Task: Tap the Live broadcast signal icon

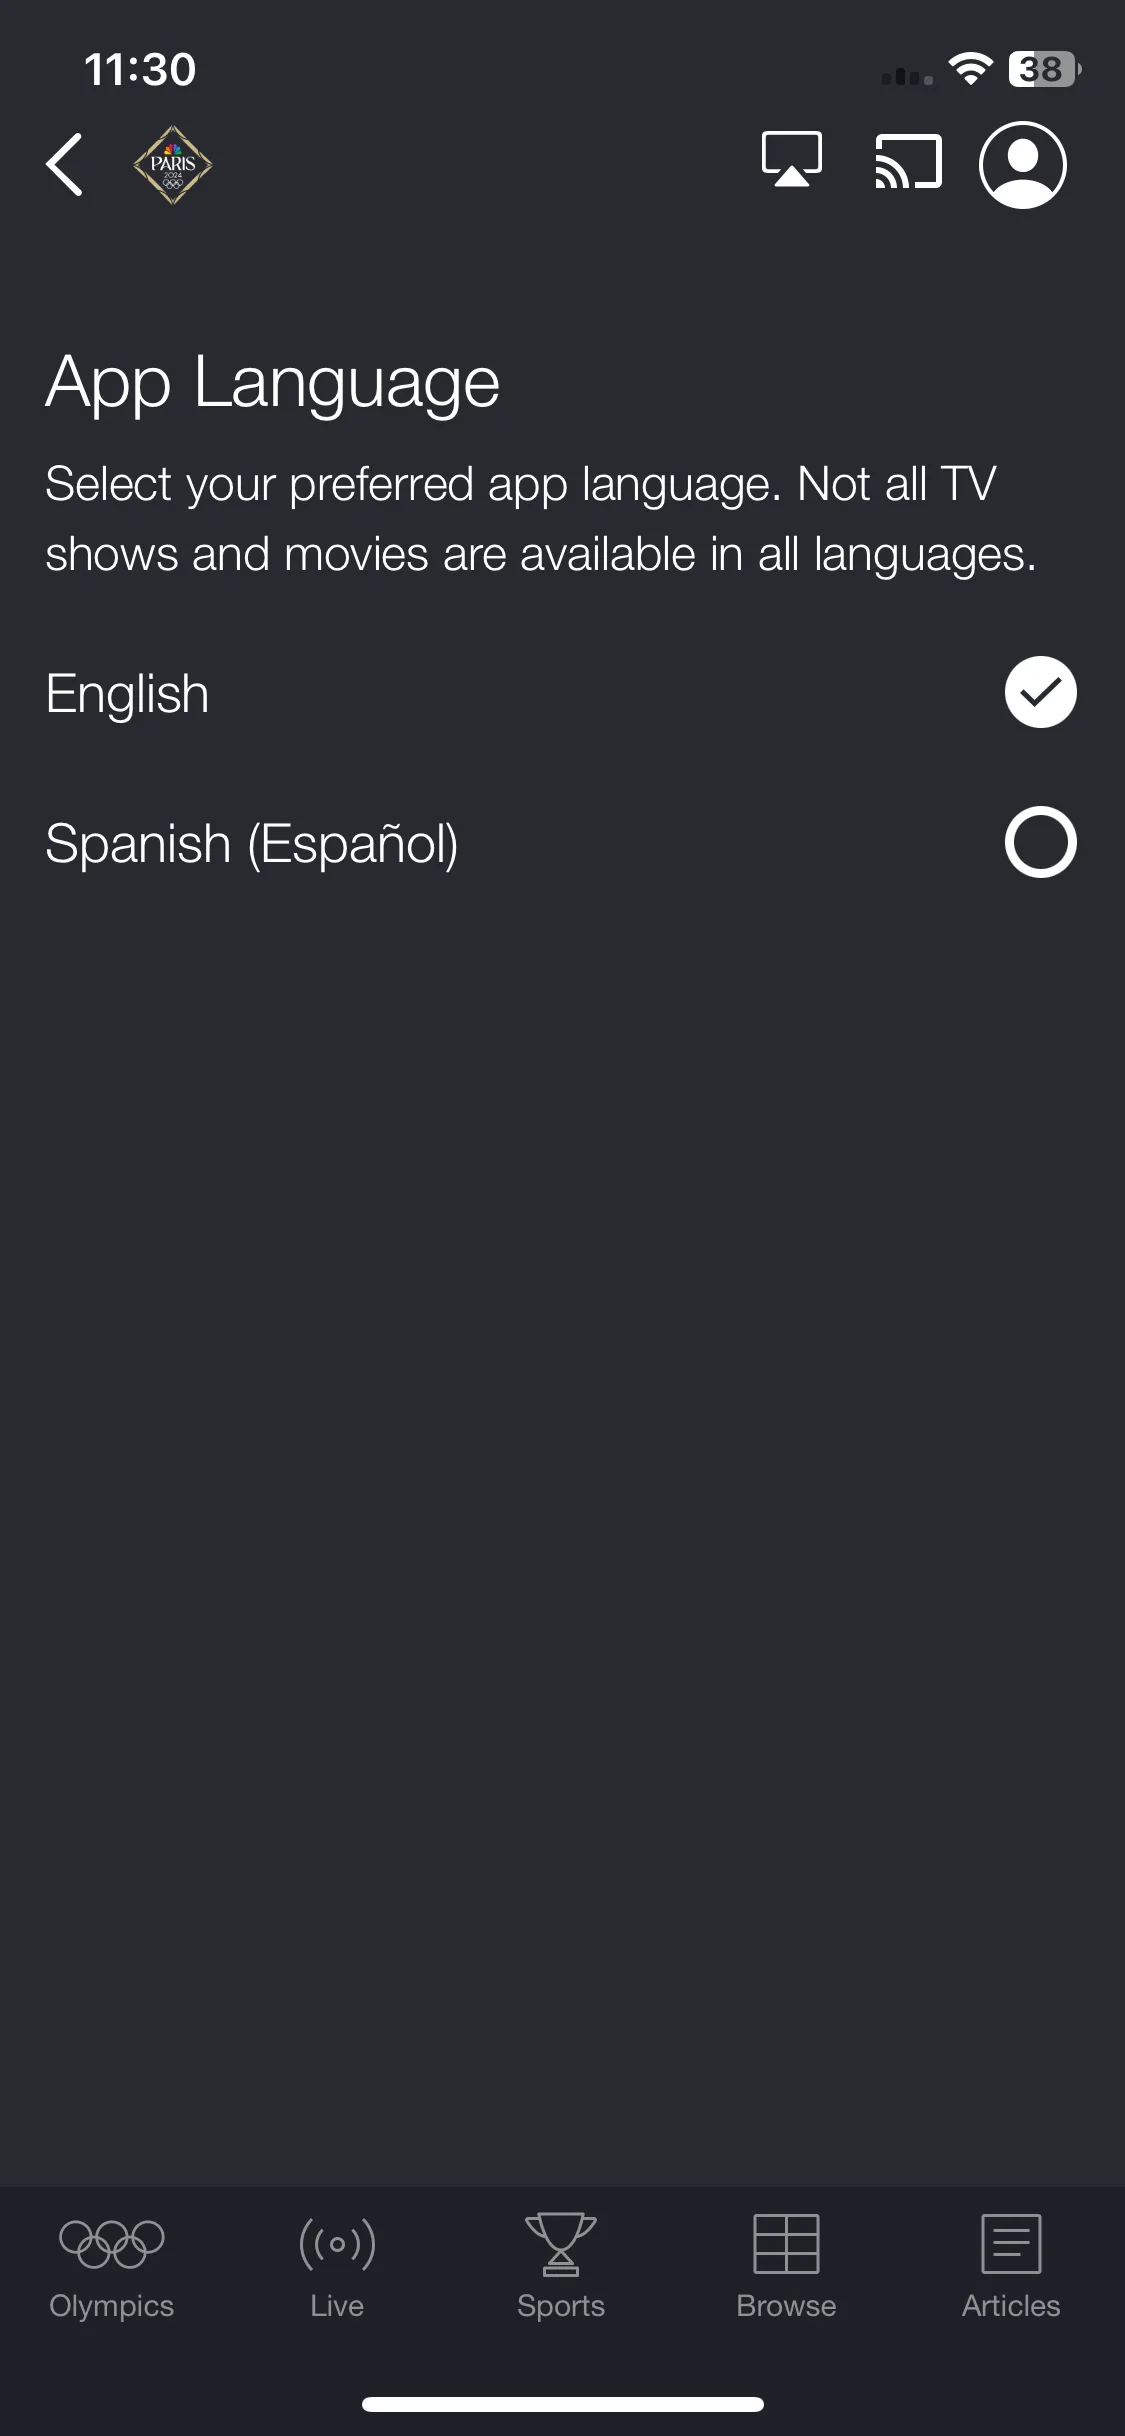Action: pyautogui.click(x=337, y=2244)
